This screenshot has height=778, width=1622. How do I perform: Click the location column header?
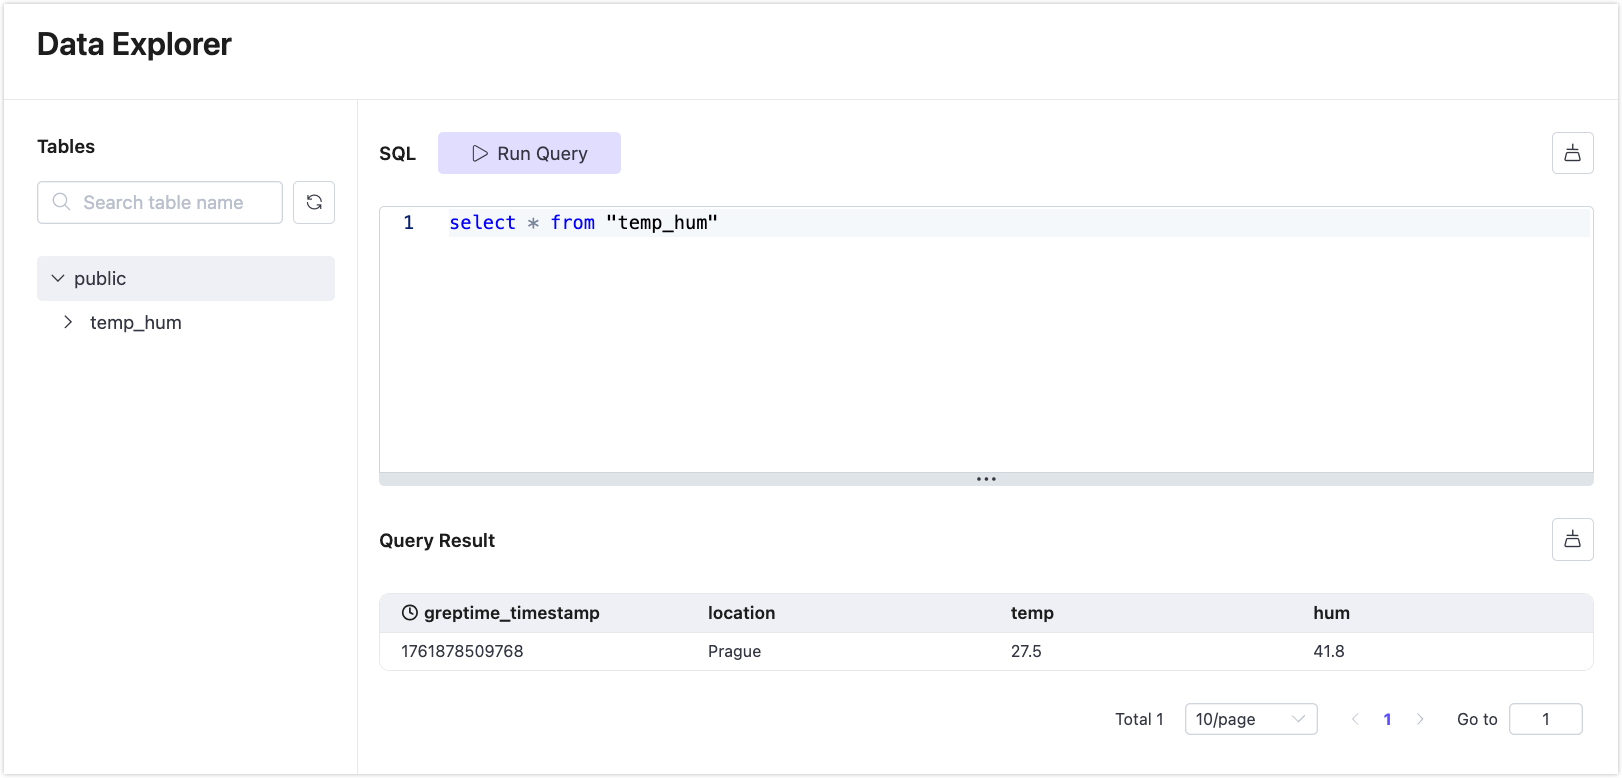[741, 613]
